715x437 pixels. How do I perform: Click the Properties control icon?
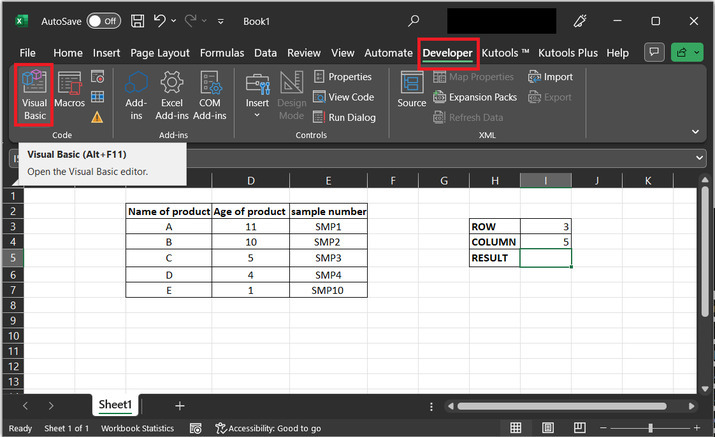click(x=319, y=77)
